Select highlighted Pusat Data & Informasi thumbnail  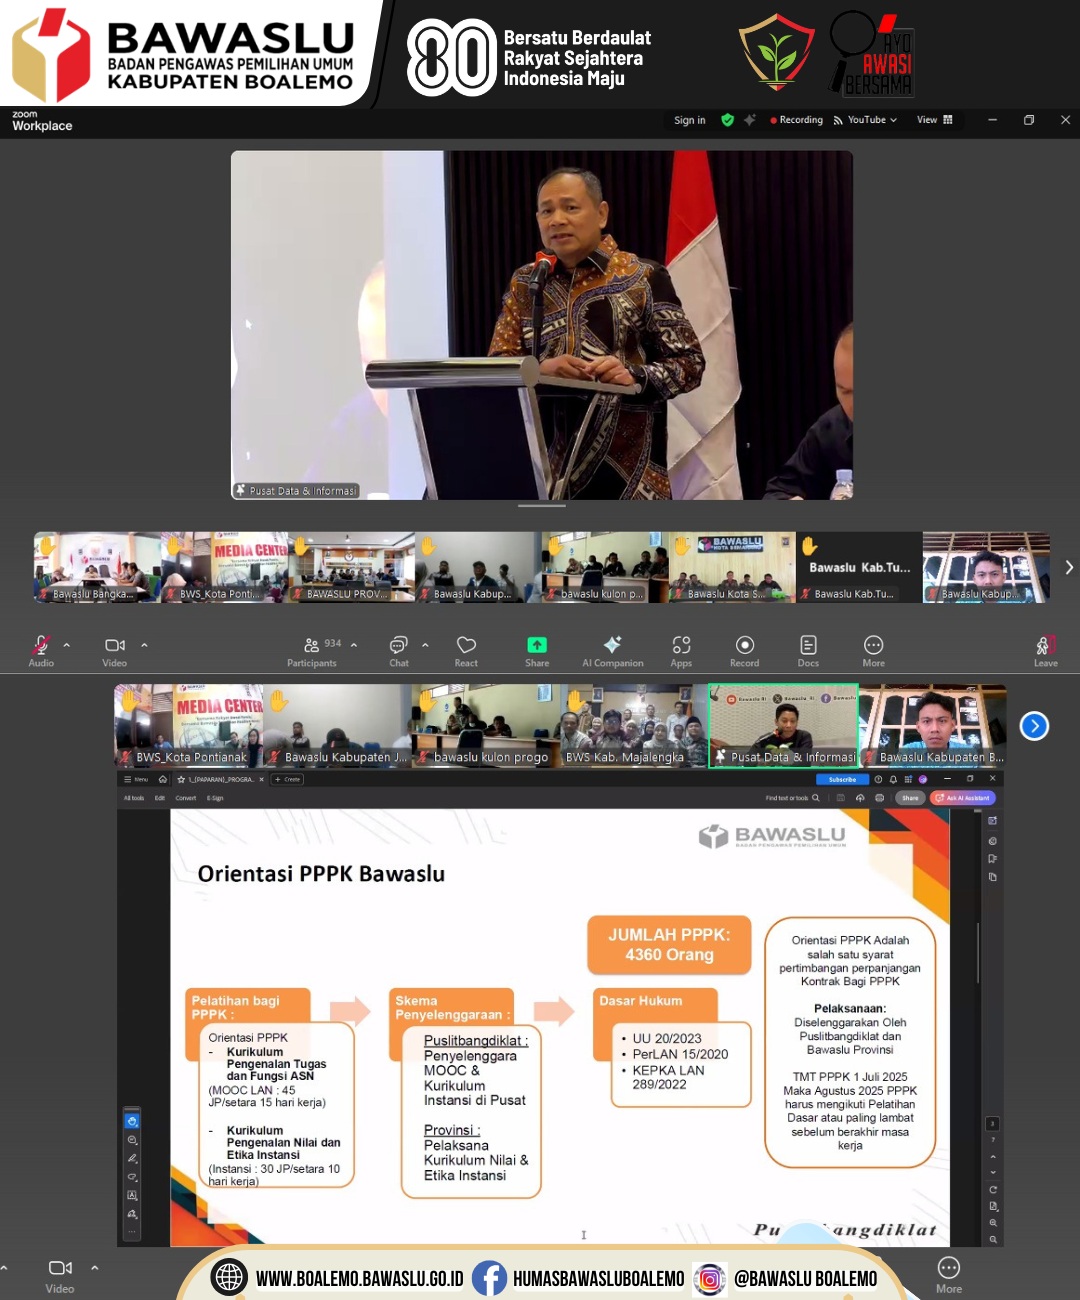783,726
